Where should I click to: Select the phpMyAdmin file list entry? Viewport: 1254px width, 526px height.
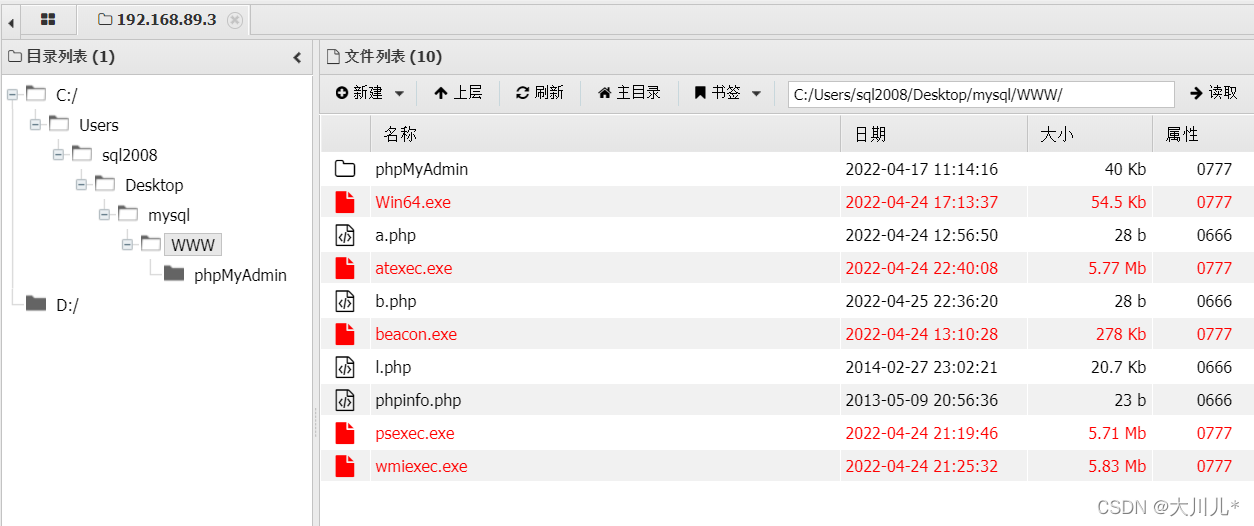[x=422, y=169]
